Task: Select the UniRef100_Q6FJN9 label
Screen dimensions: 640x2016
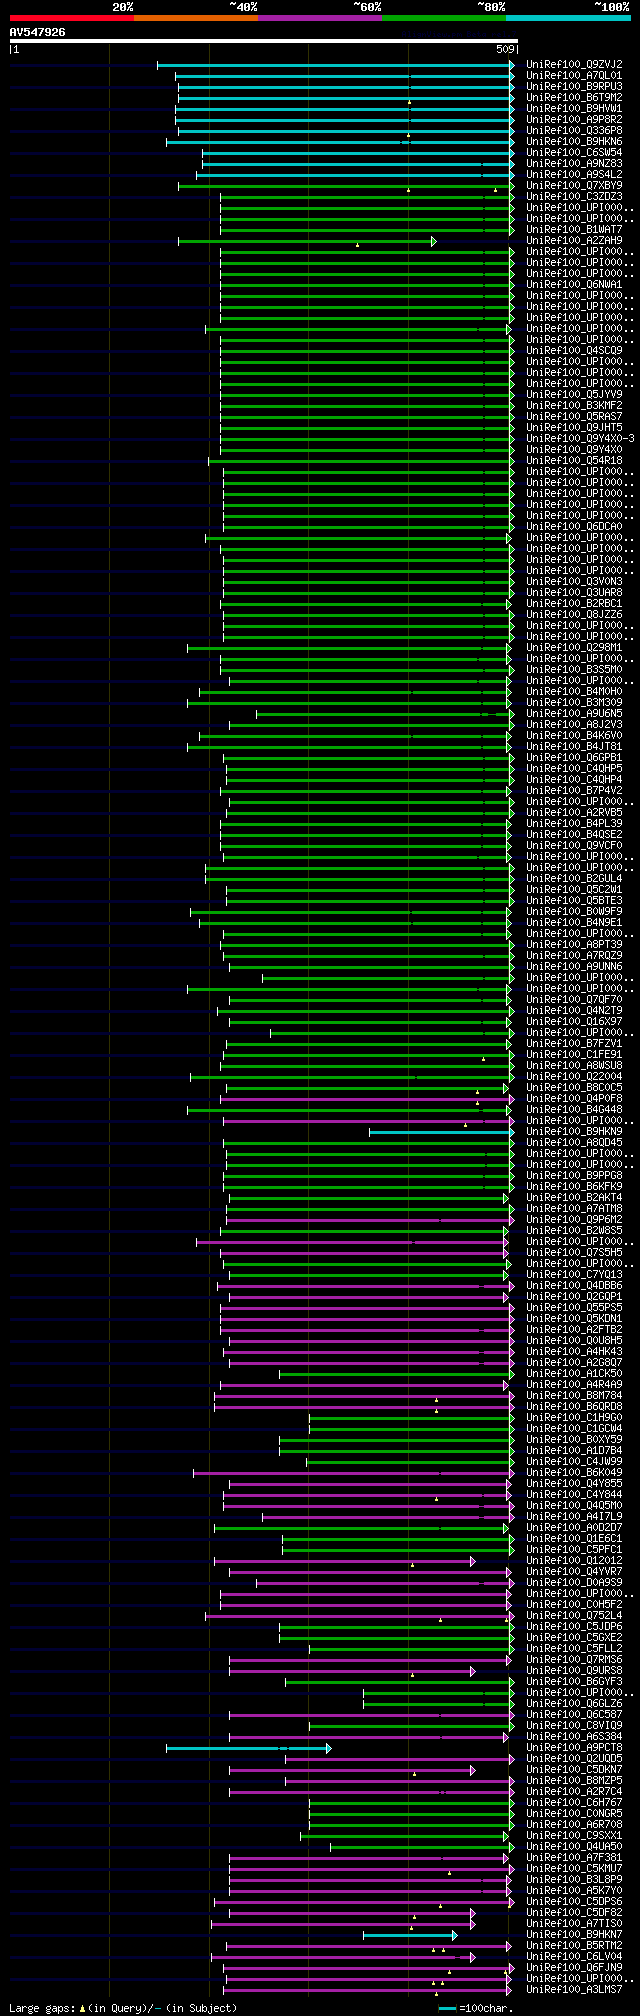Action: click(574, 1968)
